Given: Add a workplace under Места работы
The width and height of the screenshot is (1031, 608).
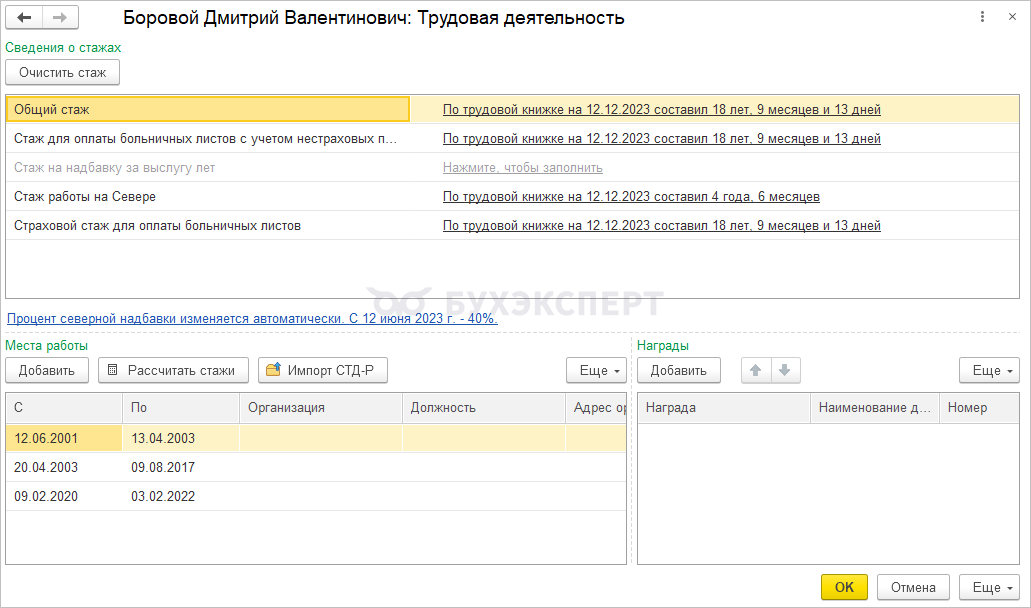Looking at the screenshot, I should click(x=47, y=371).
